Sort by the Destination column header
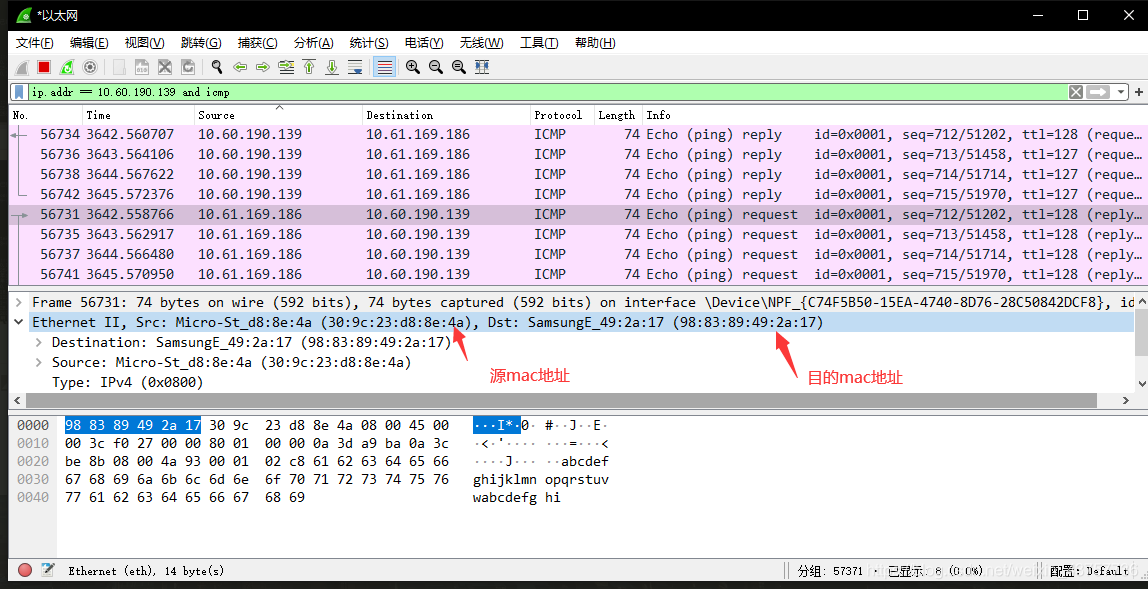1148x589 pixels. [x=446, y=115]
